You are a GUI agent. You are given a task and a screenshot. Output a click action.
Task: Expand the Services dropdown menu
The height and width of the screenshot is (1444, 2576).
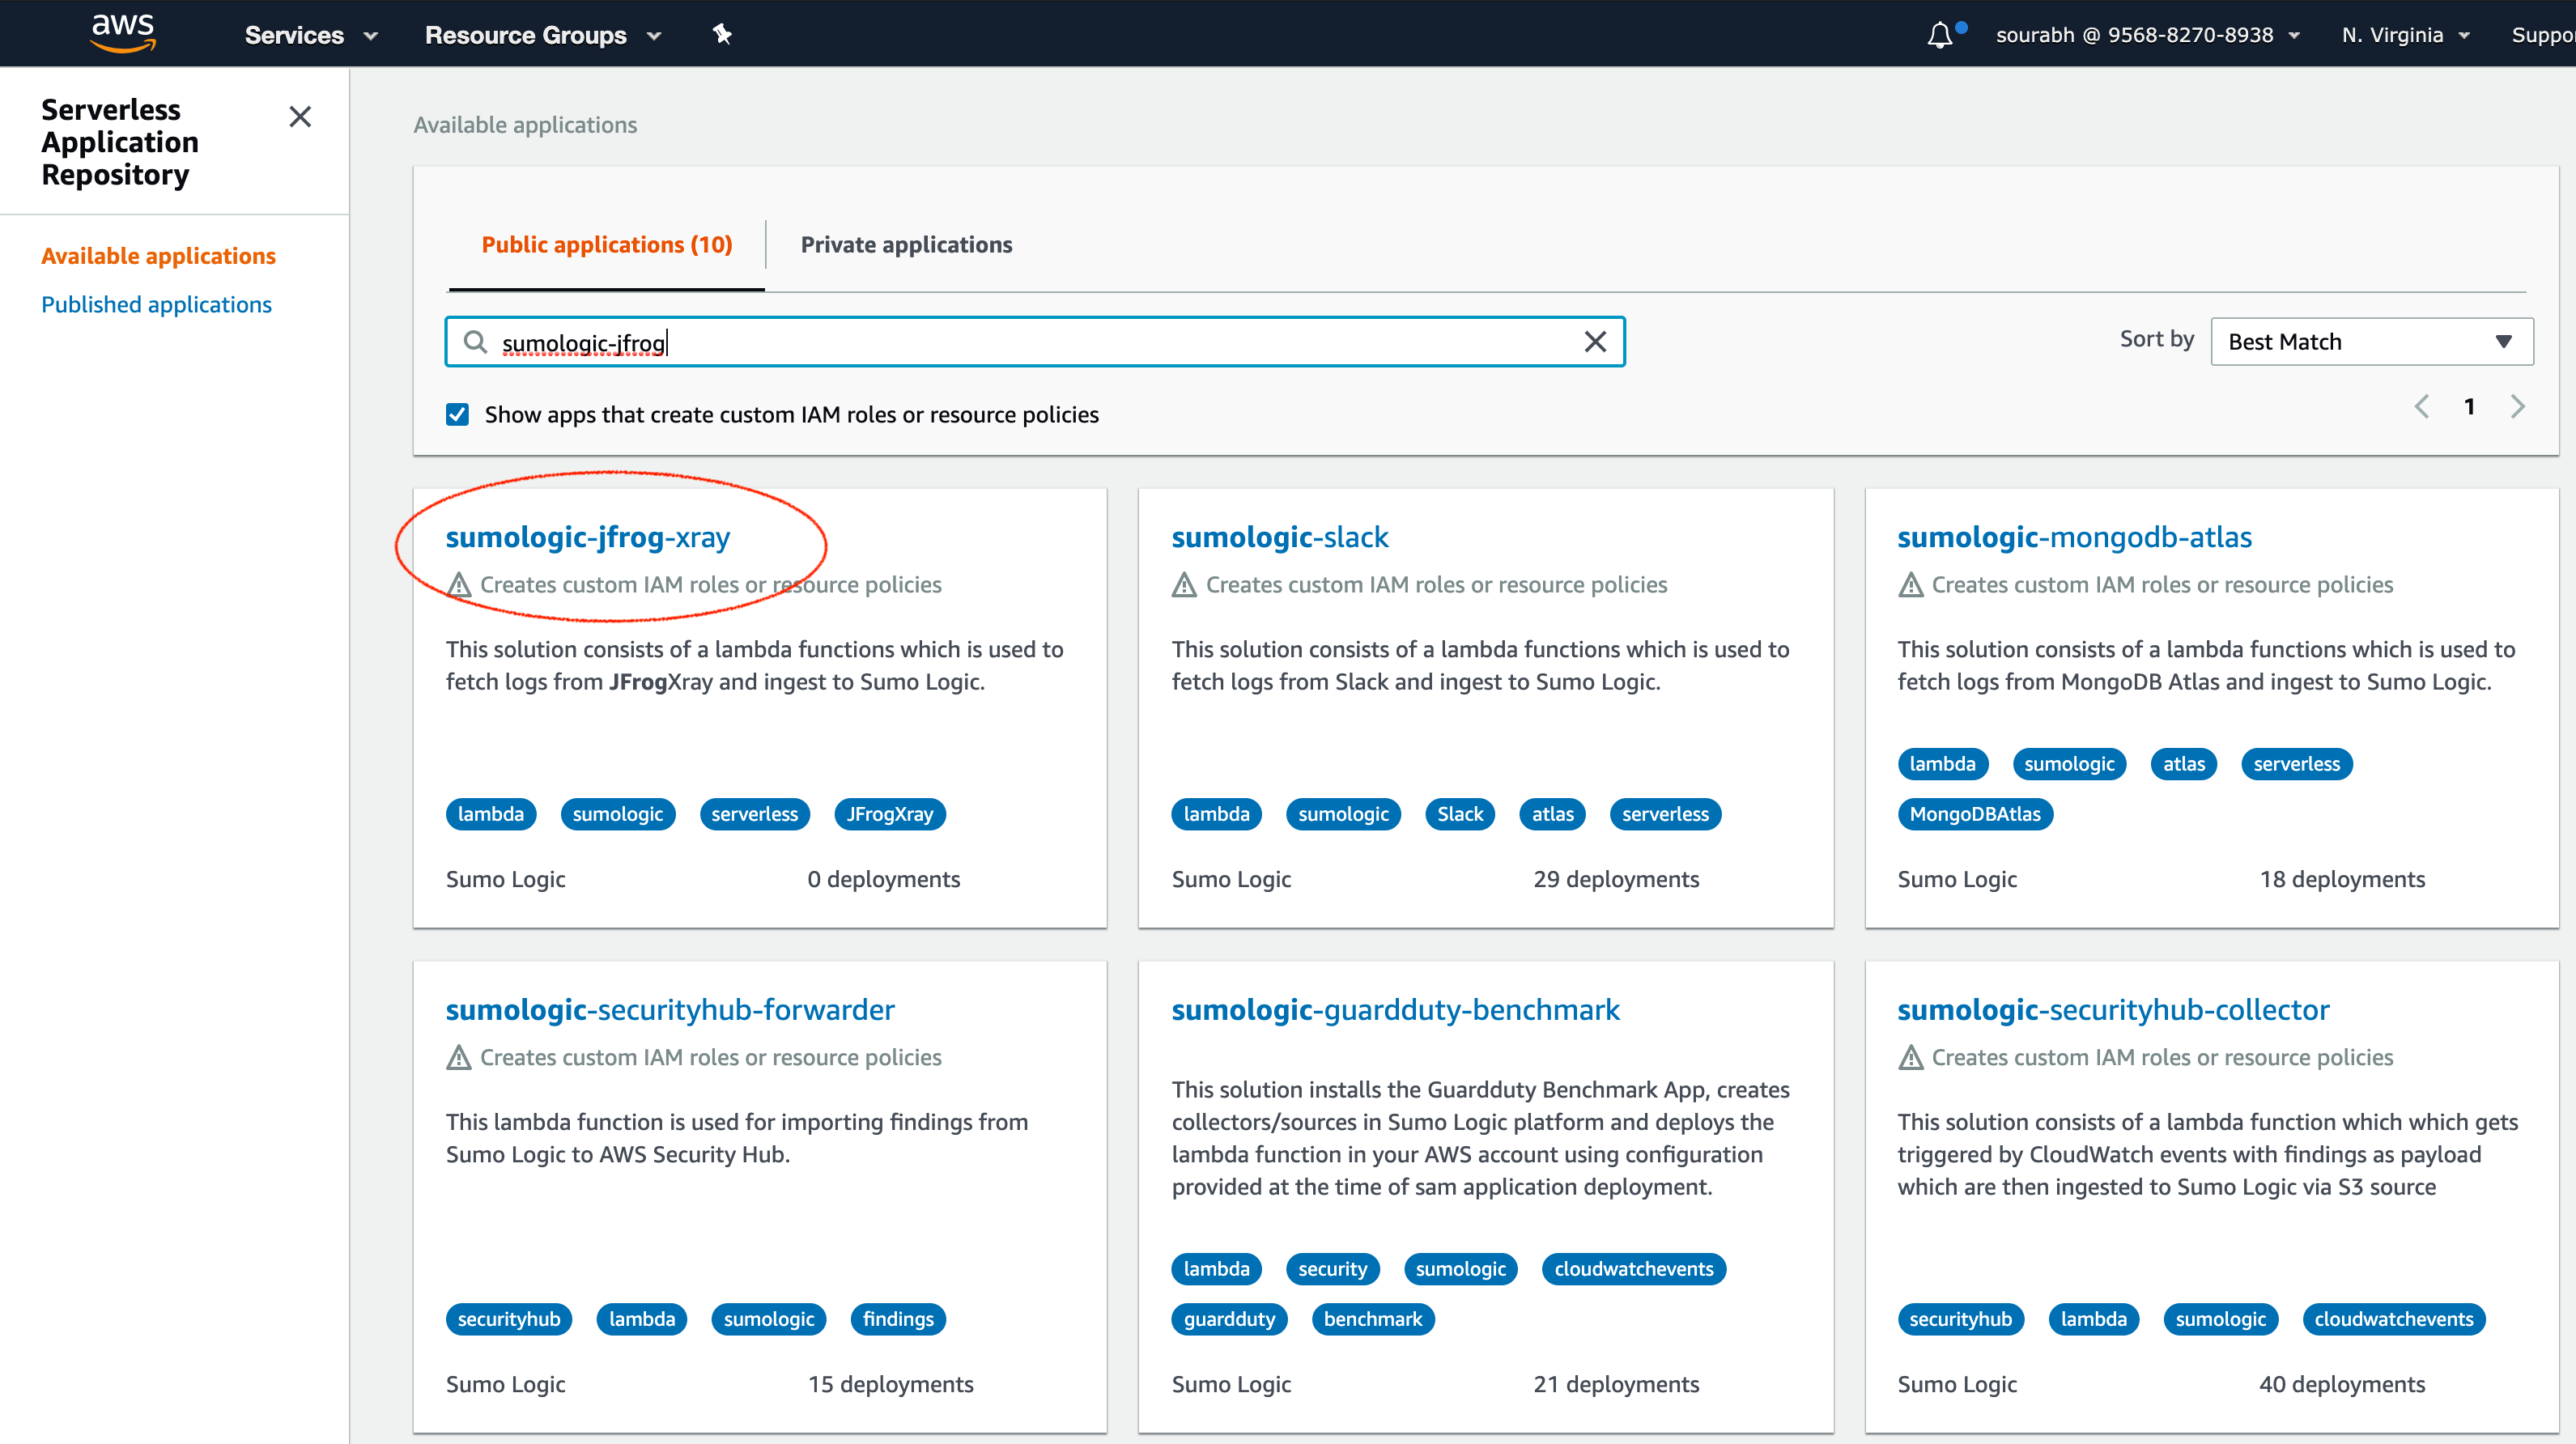pos(311,35)
